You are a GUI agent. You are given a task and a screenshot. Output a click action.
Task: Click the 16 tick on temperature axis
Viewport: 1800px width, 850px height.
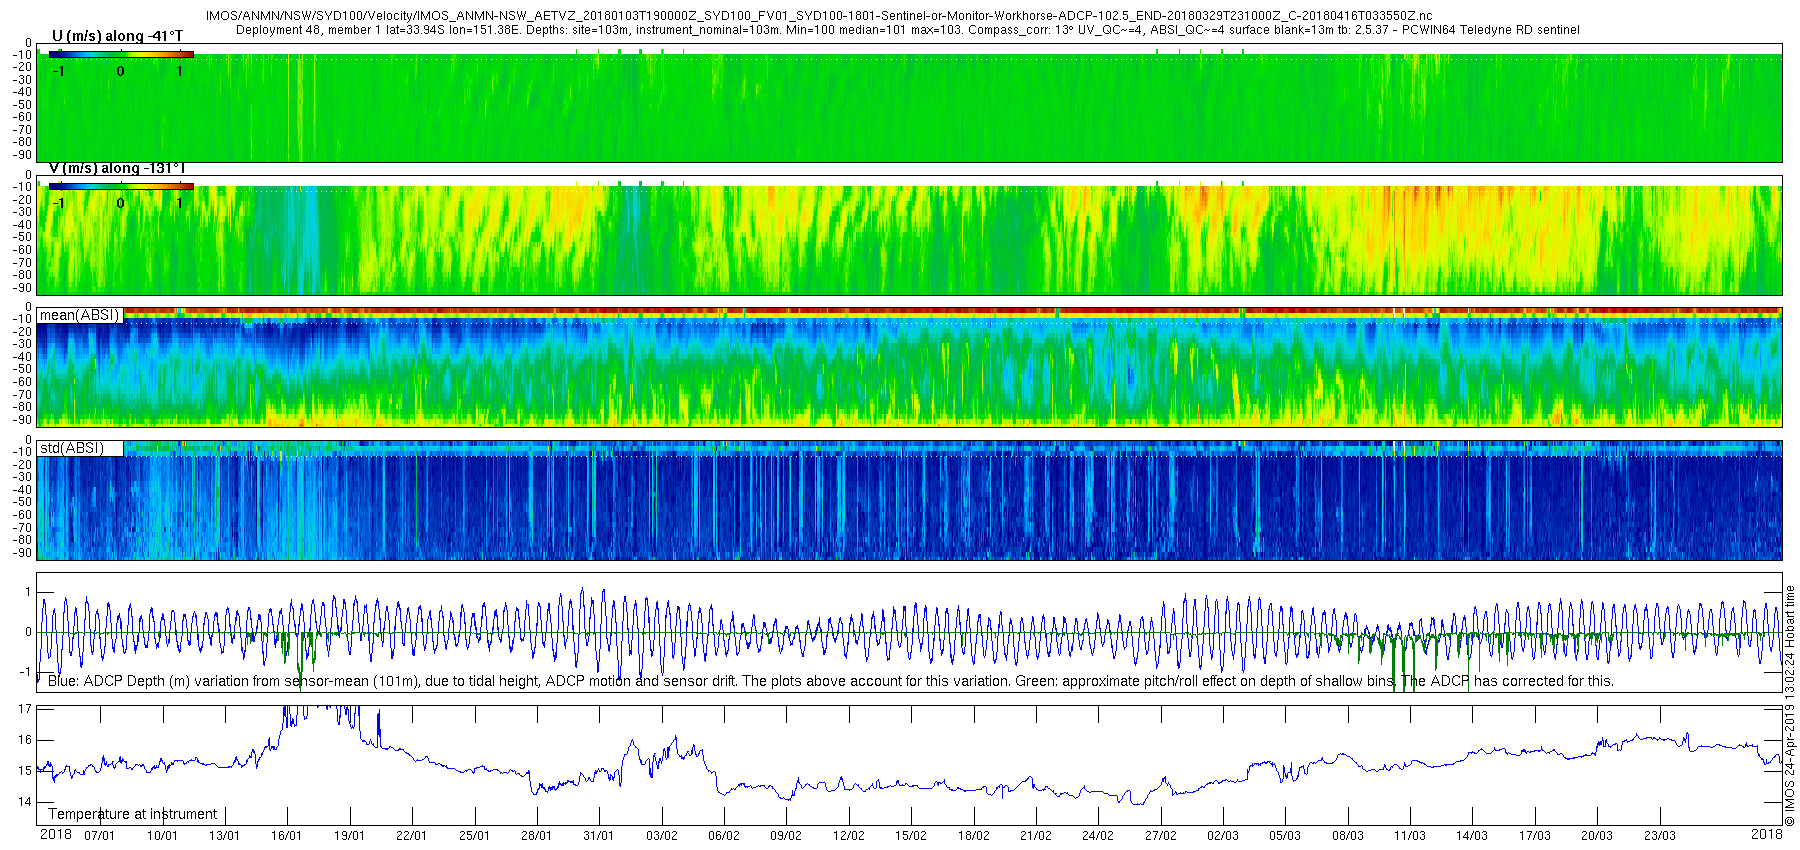click(26, 740)
